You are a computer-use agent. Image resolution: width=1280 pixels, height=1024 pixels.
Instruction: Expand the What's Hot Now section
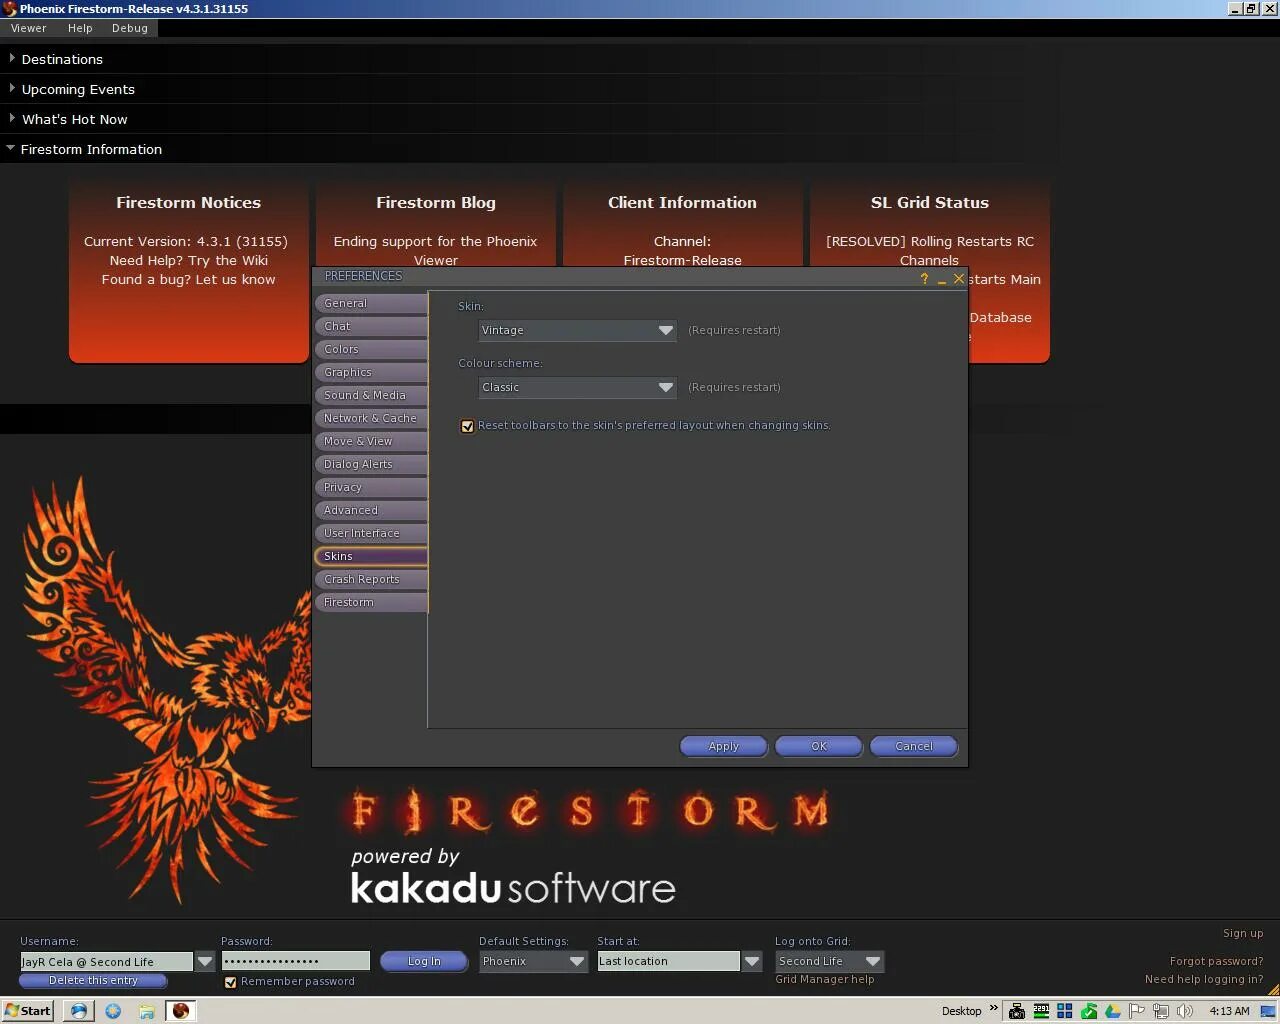point(74,119)
